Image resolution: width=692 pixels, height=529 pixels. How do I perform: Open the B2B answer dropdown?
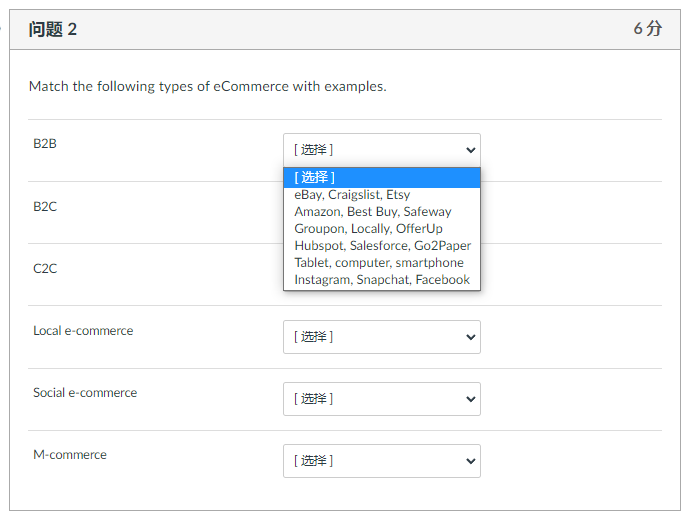382,150
